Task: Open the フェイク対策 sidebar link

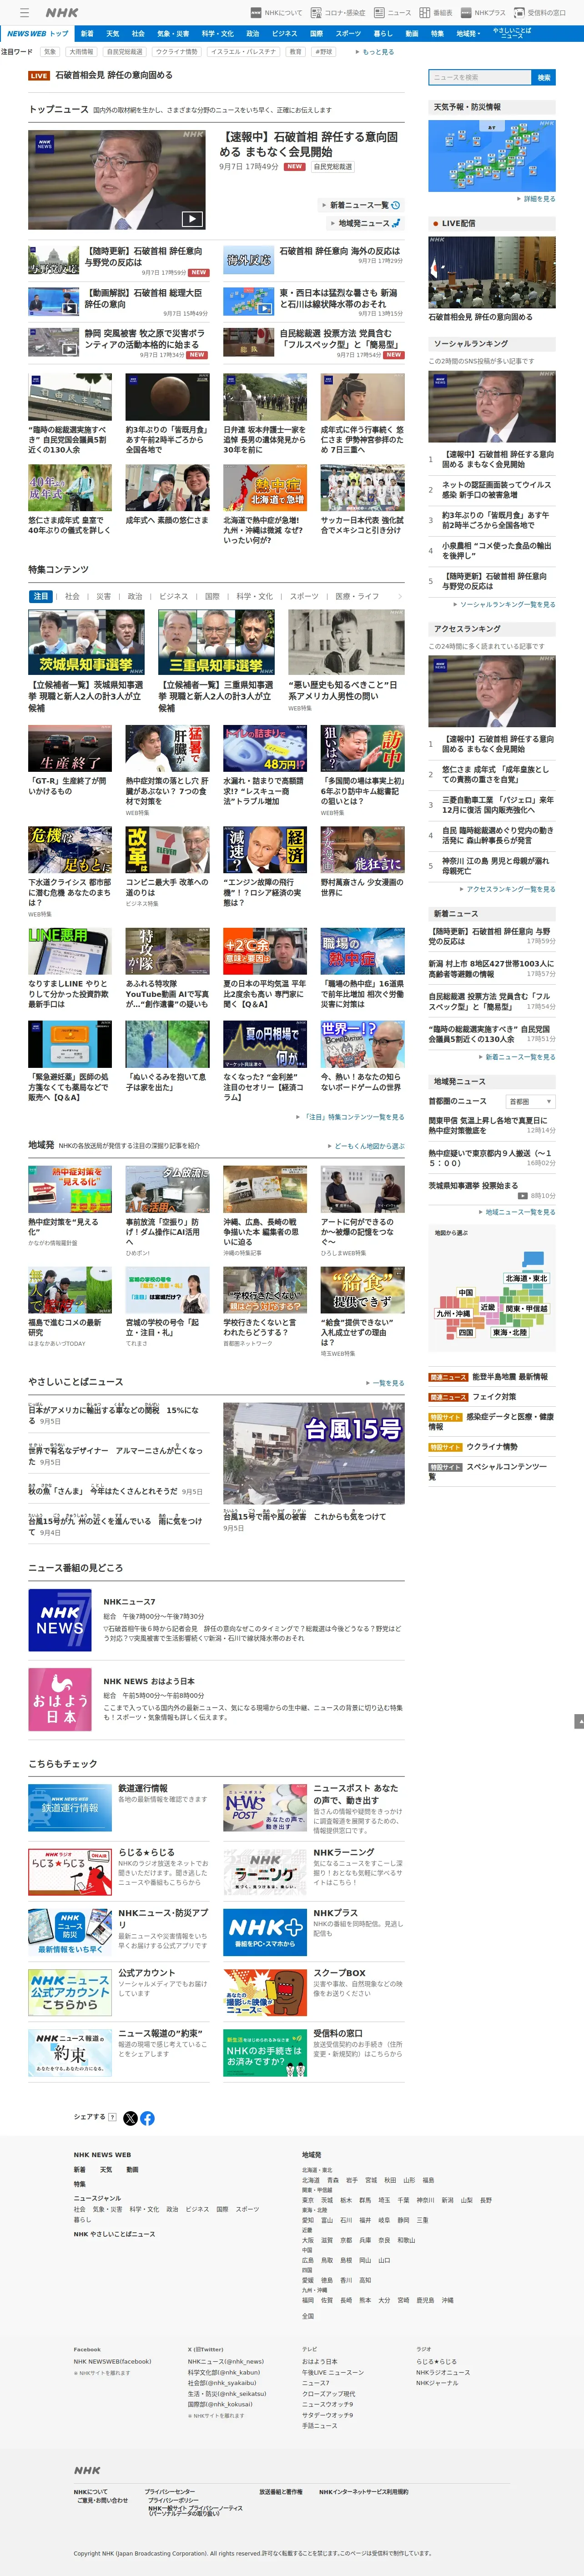Action: 494,1397
